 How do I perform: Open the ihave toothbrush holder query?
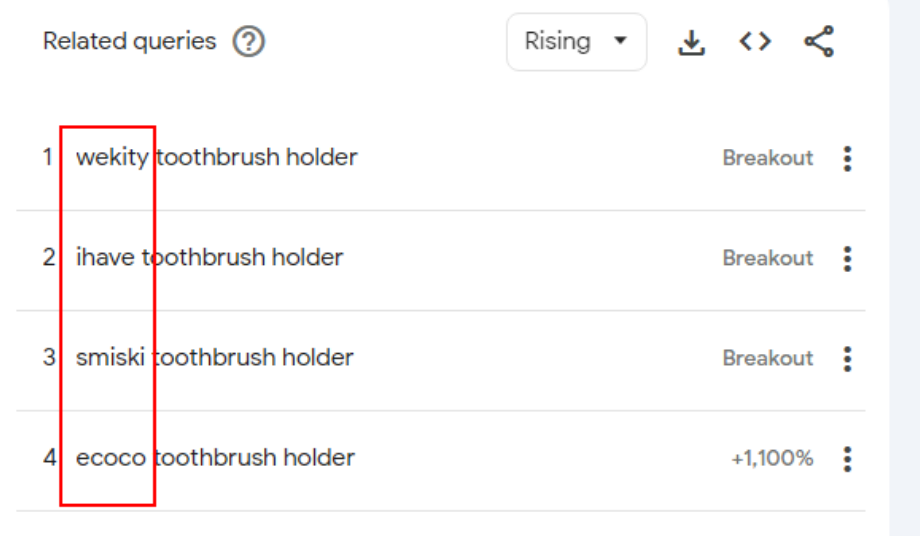(x=209, y=257)
